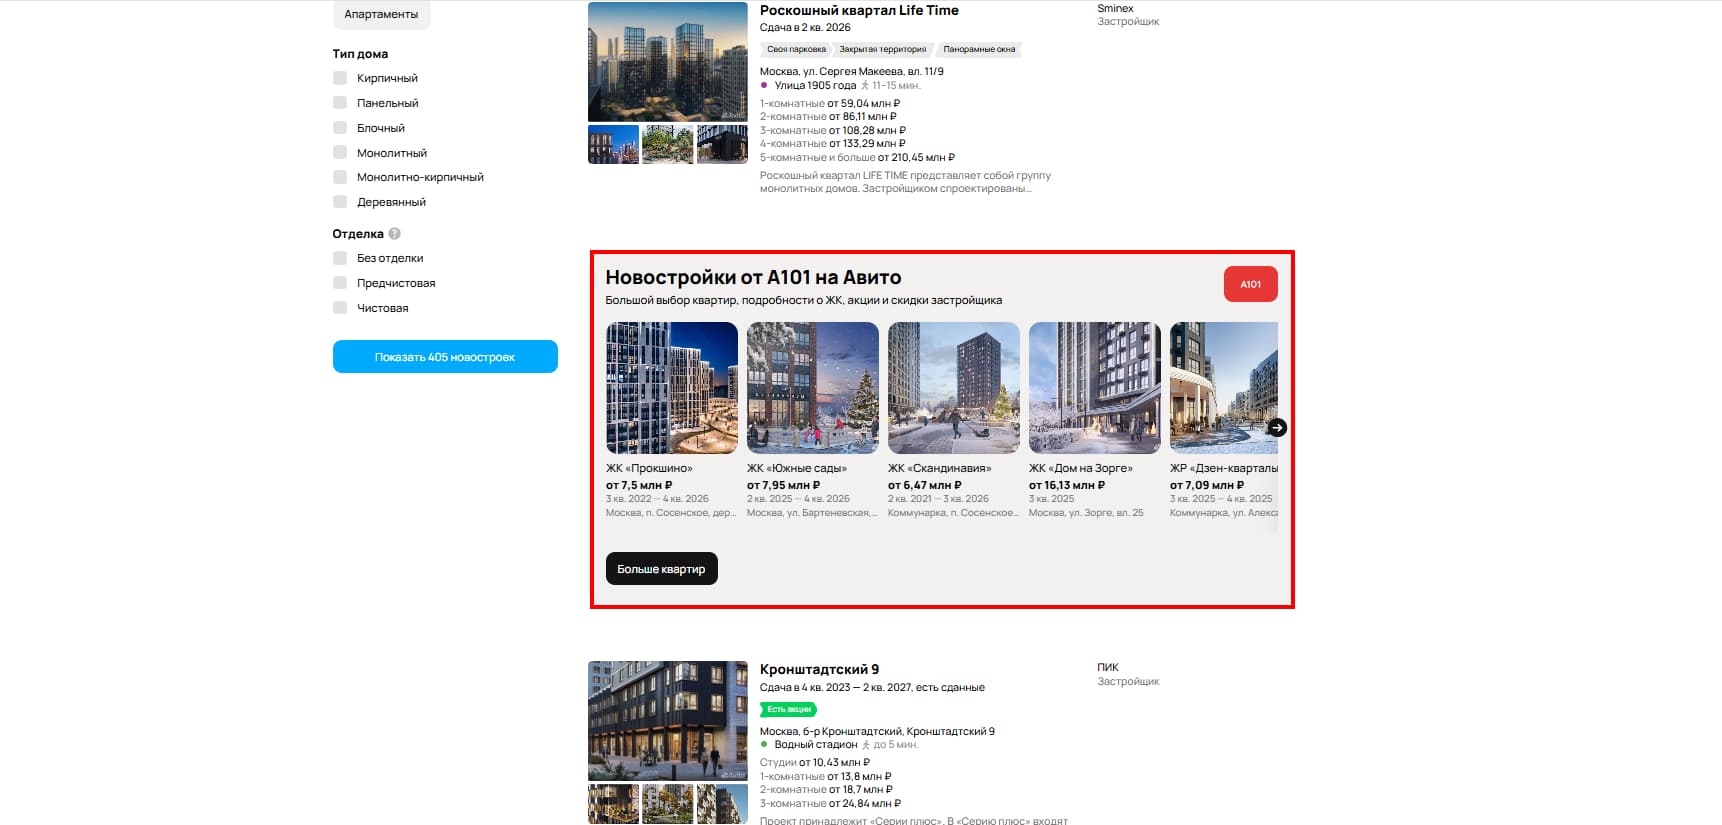Image resolution: width=1722 pixels, height=825 pixels.
Task: Click the Больше квартир button
Action: (661, 569)
